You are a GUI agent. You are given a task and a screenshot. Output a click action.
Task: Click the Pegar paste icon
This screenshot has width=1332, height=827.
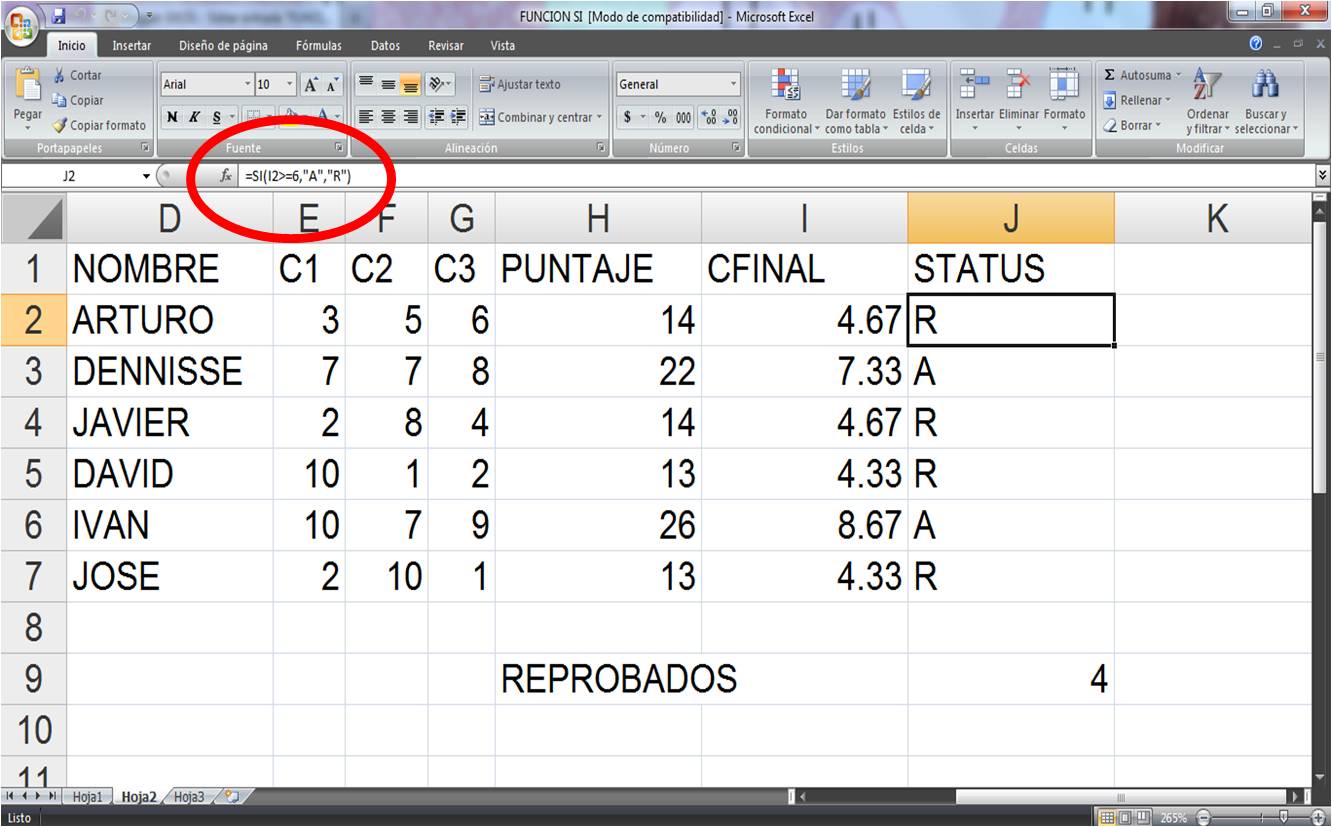click(x=27, y=90)
